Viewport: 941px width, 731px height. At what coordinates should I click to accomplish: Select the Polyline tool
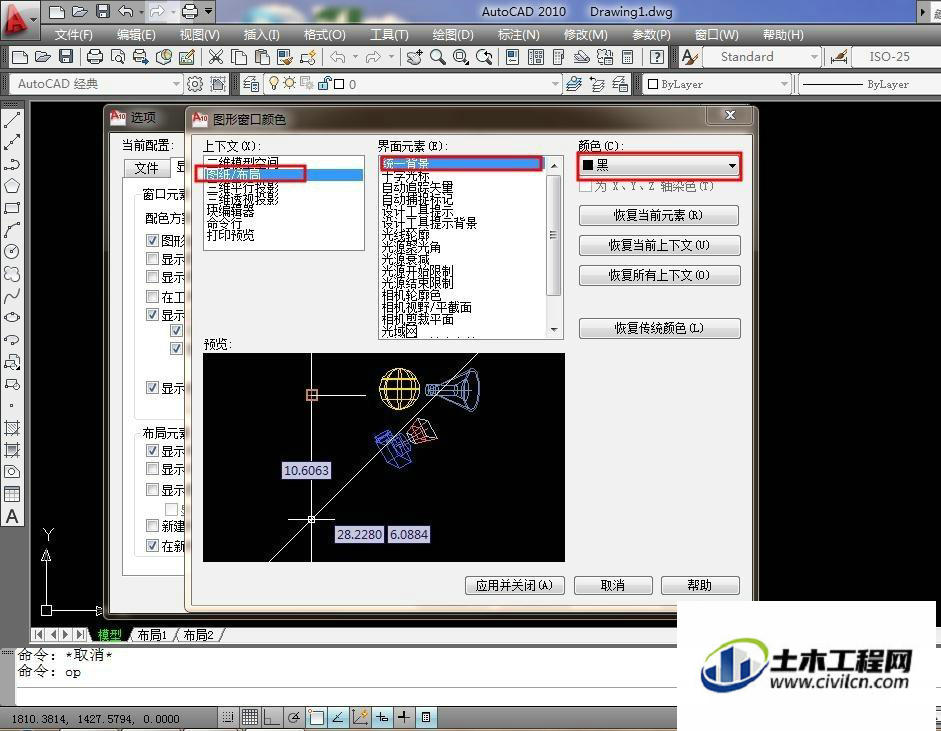click(x=12, y=164)
